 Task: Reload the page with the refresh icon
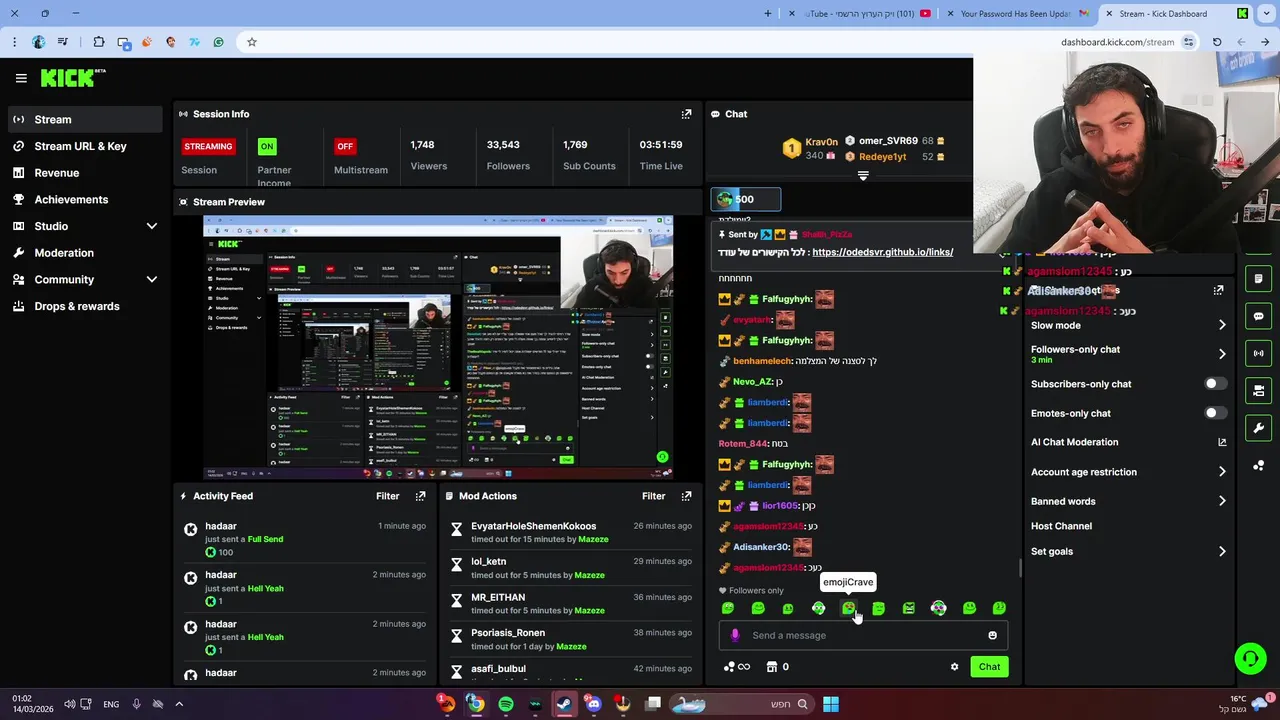click(x=1216, y=42)
